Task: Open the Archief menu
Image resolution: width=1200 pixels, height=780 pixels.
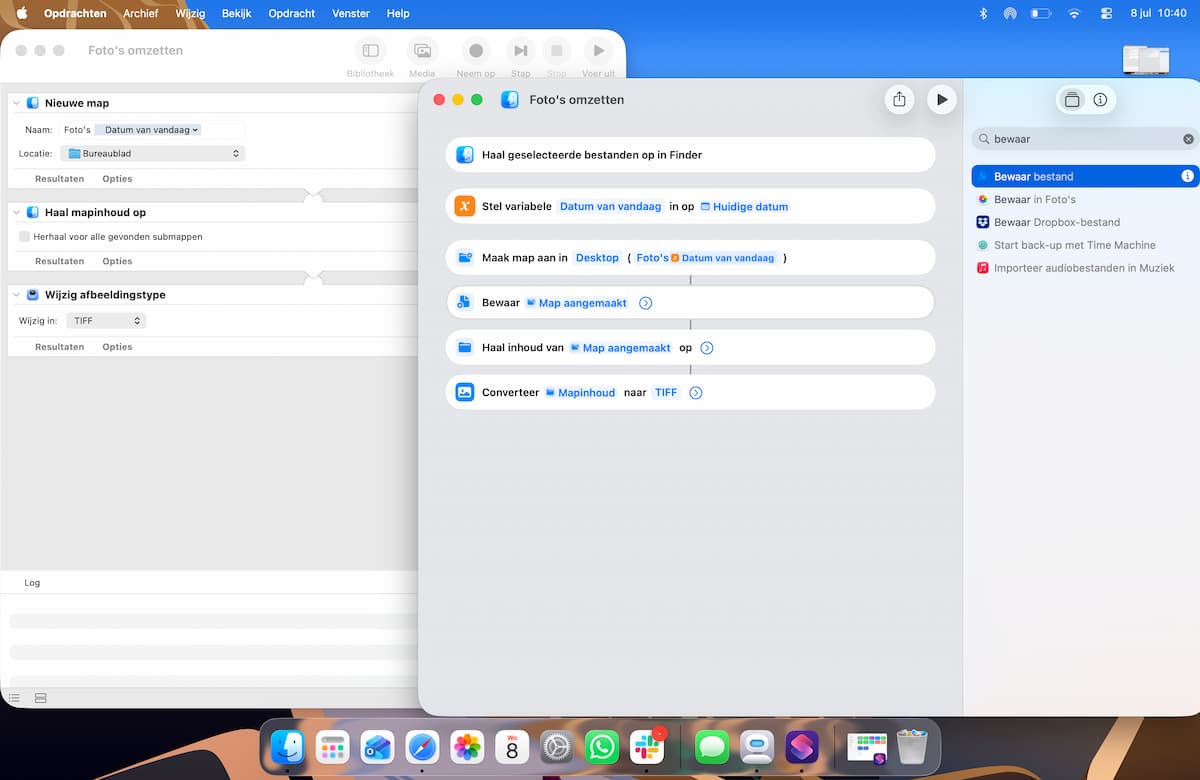Action: 141,14
